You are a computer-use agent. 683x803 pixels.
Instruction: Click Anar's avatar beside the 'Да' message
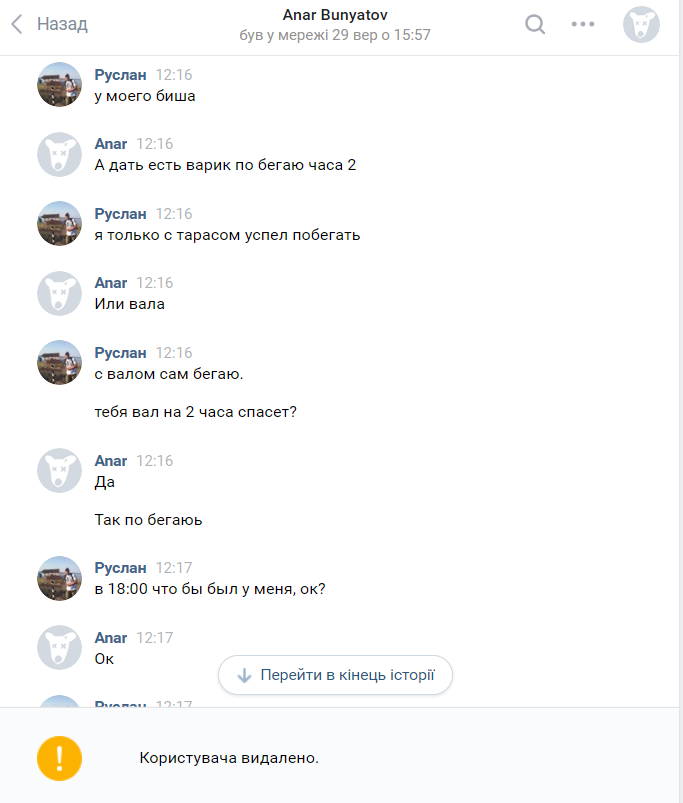[59, 471]
